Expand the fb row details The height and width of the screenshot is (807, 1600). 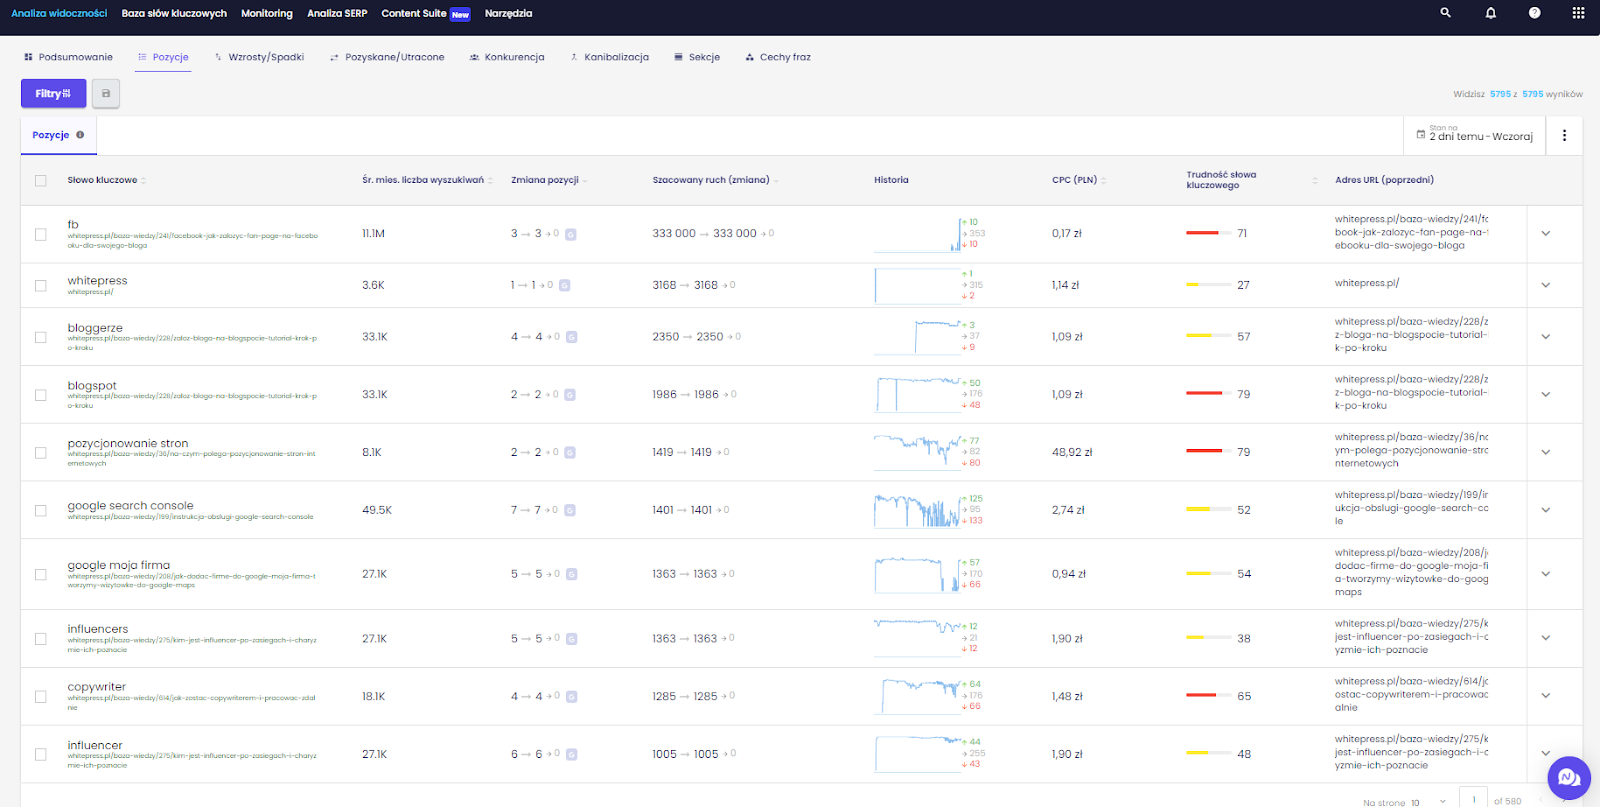[x=1546, y=234]
